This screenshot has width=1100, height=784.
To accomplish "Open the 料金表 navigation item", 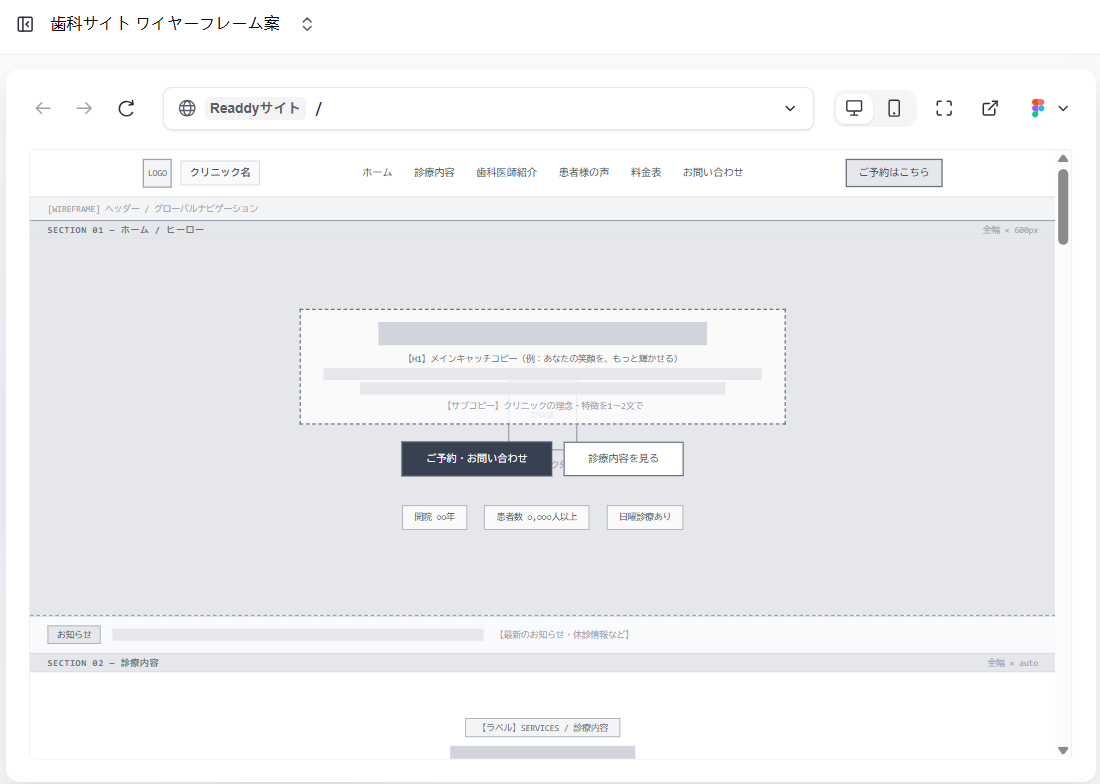I will pyautogui.click(x=646, y=173).
